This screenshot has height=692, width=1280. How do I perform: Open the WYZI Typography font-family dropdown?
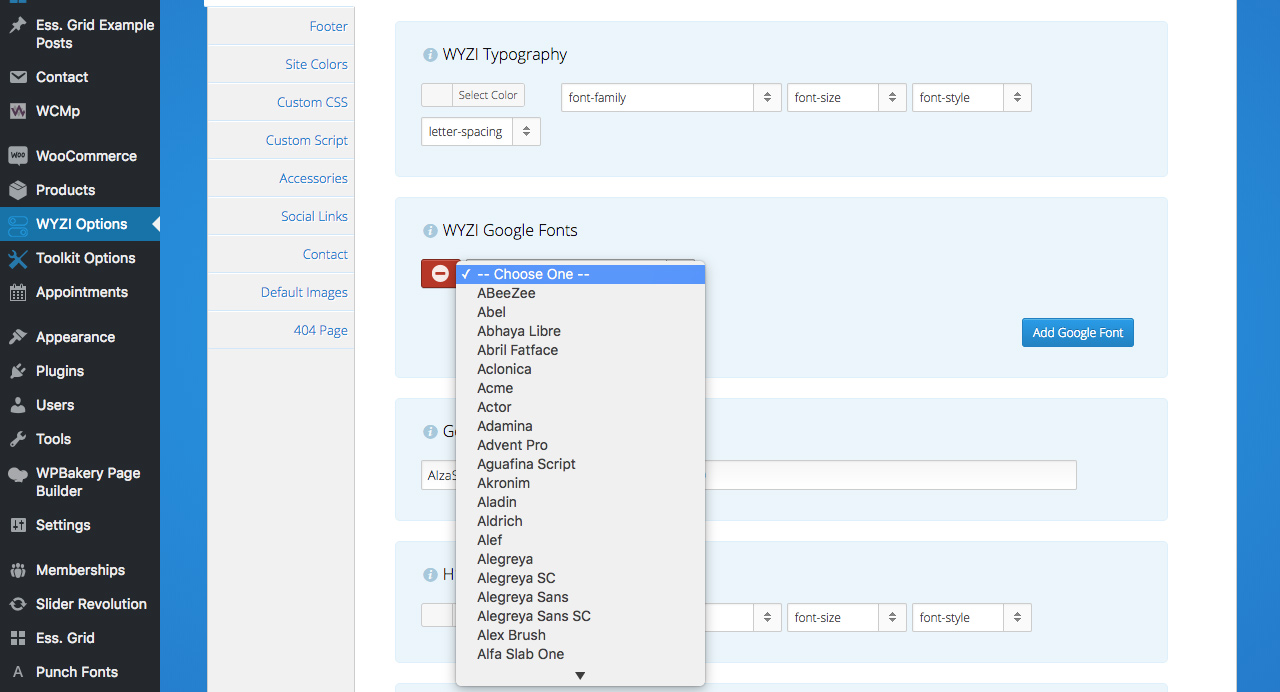click(671, 98)
